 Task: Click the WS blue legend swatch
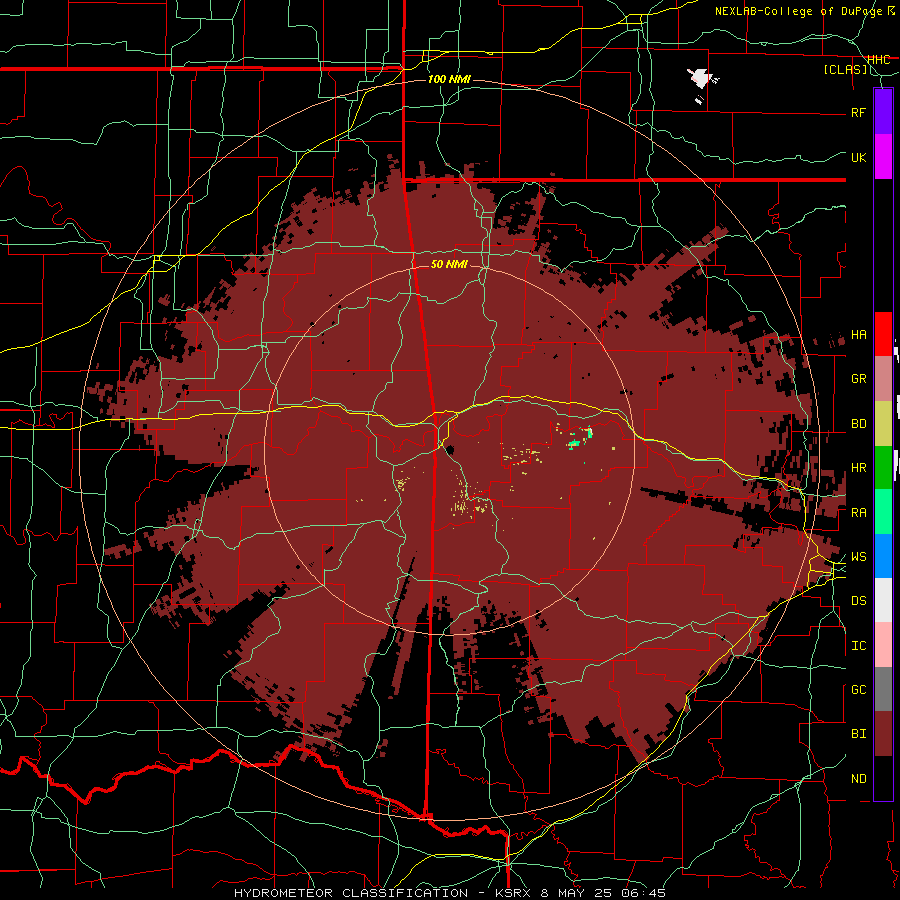click(883, 556)
